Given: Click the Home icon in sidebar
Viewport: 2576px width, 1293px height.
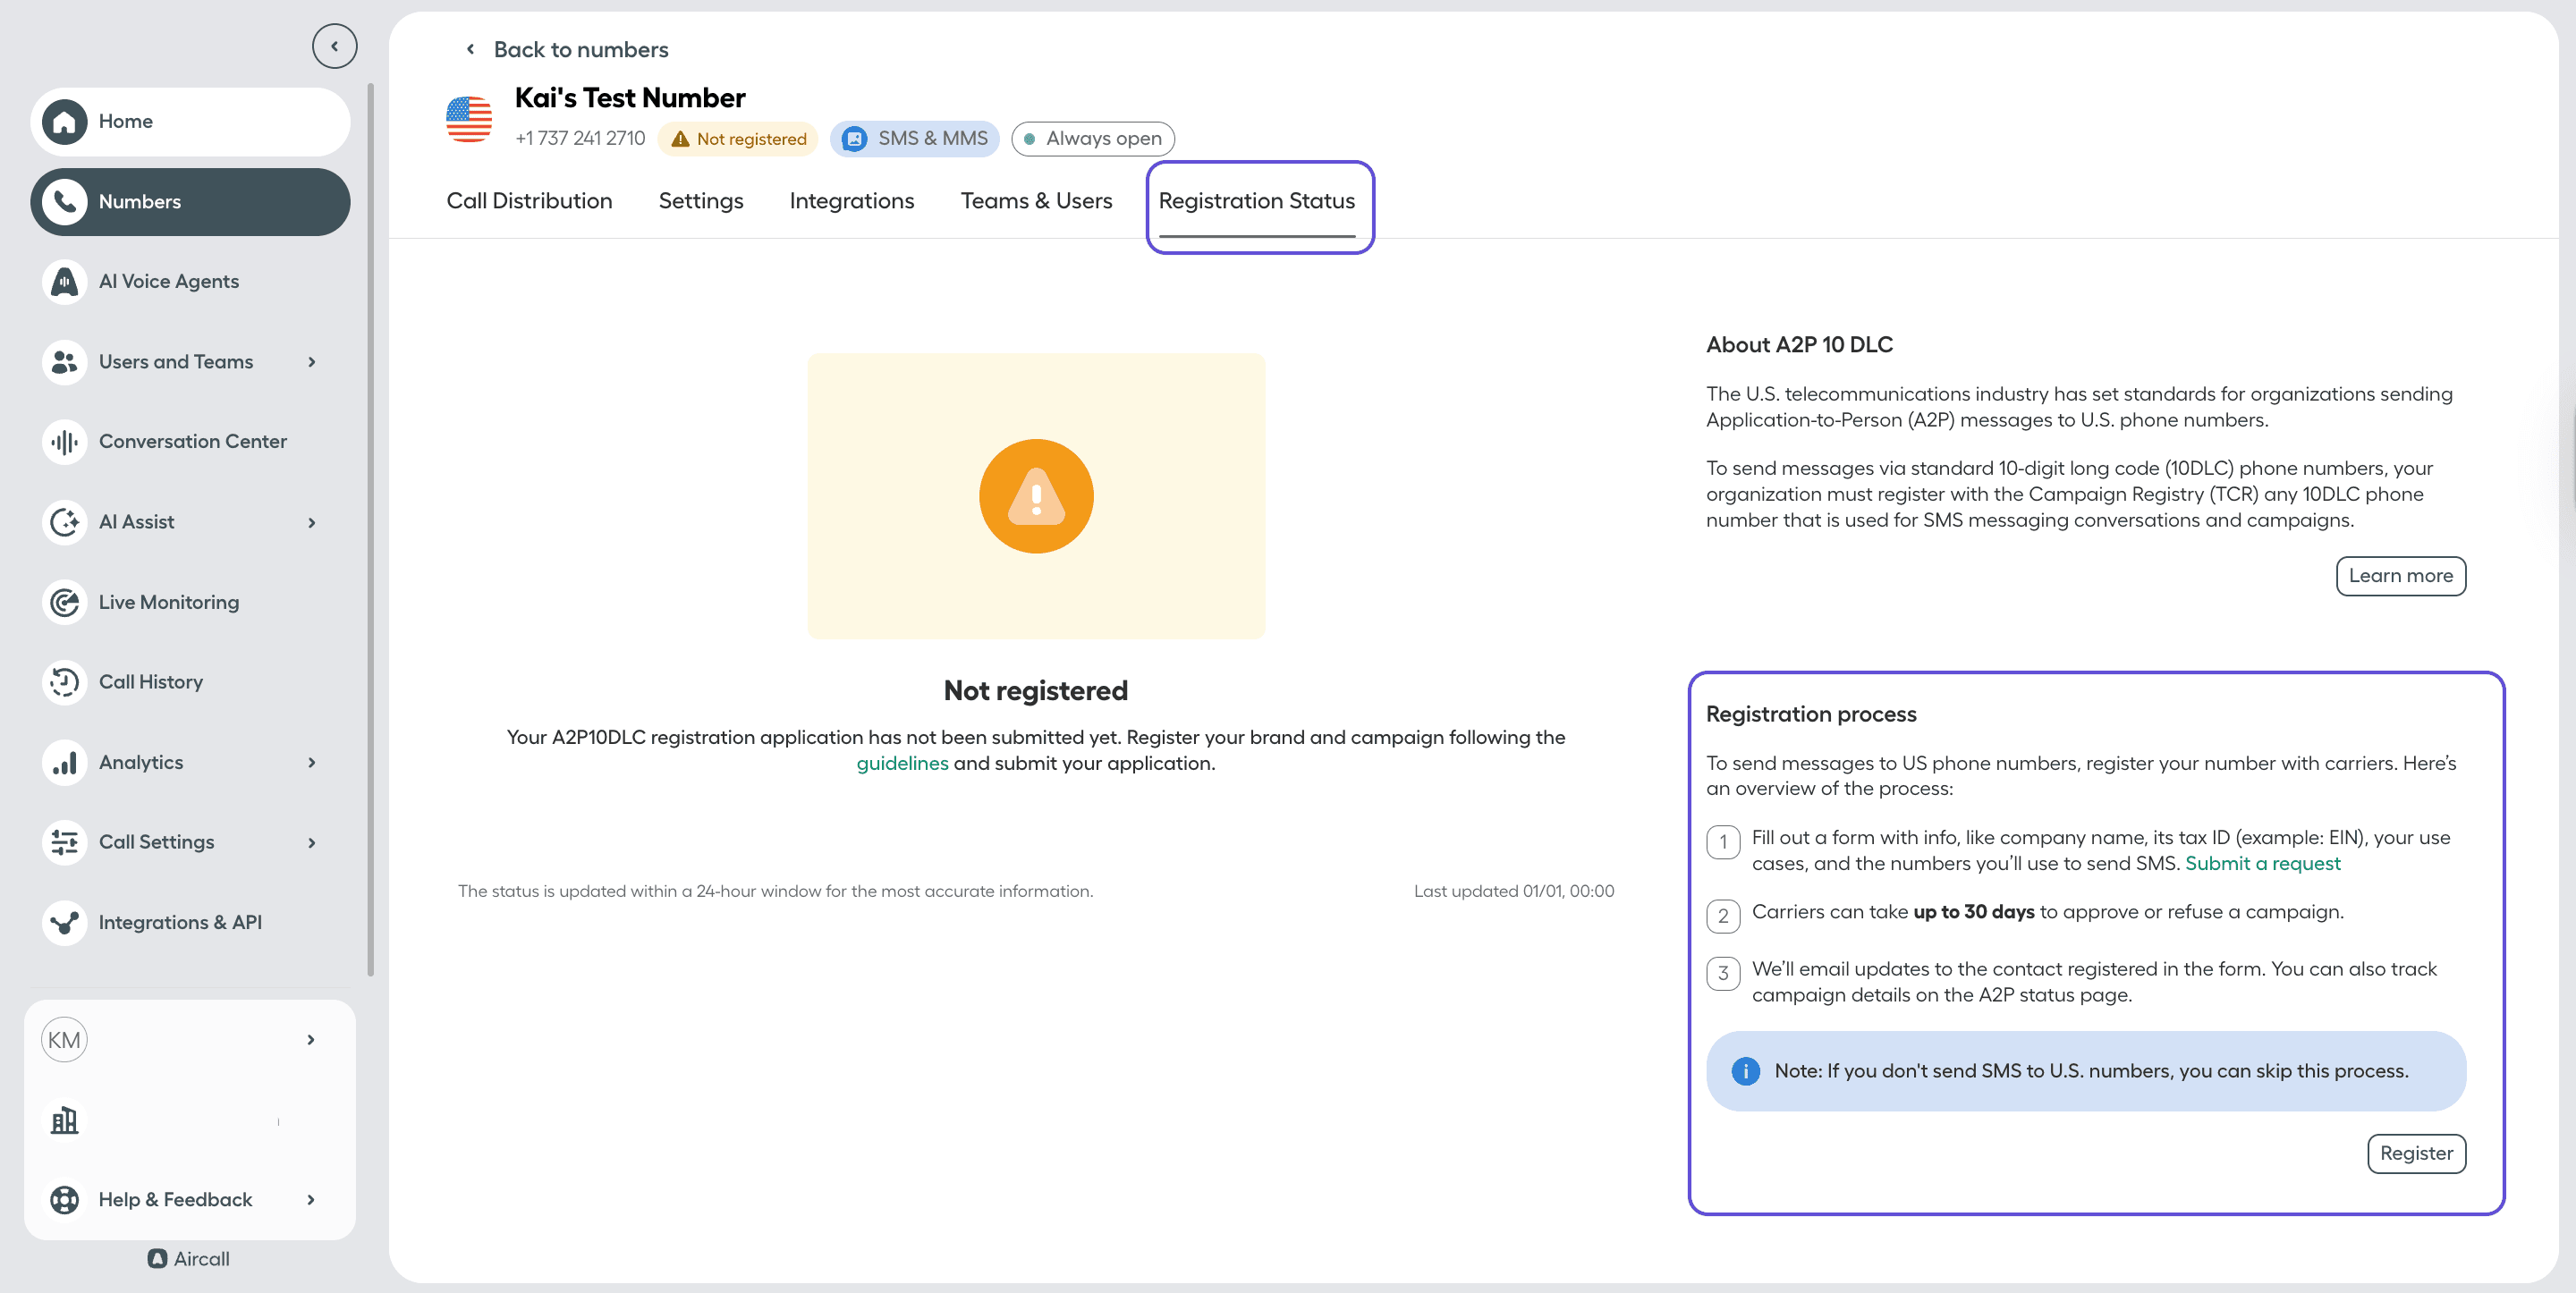Looking at the screenshot, I should [x=65, y=121].
